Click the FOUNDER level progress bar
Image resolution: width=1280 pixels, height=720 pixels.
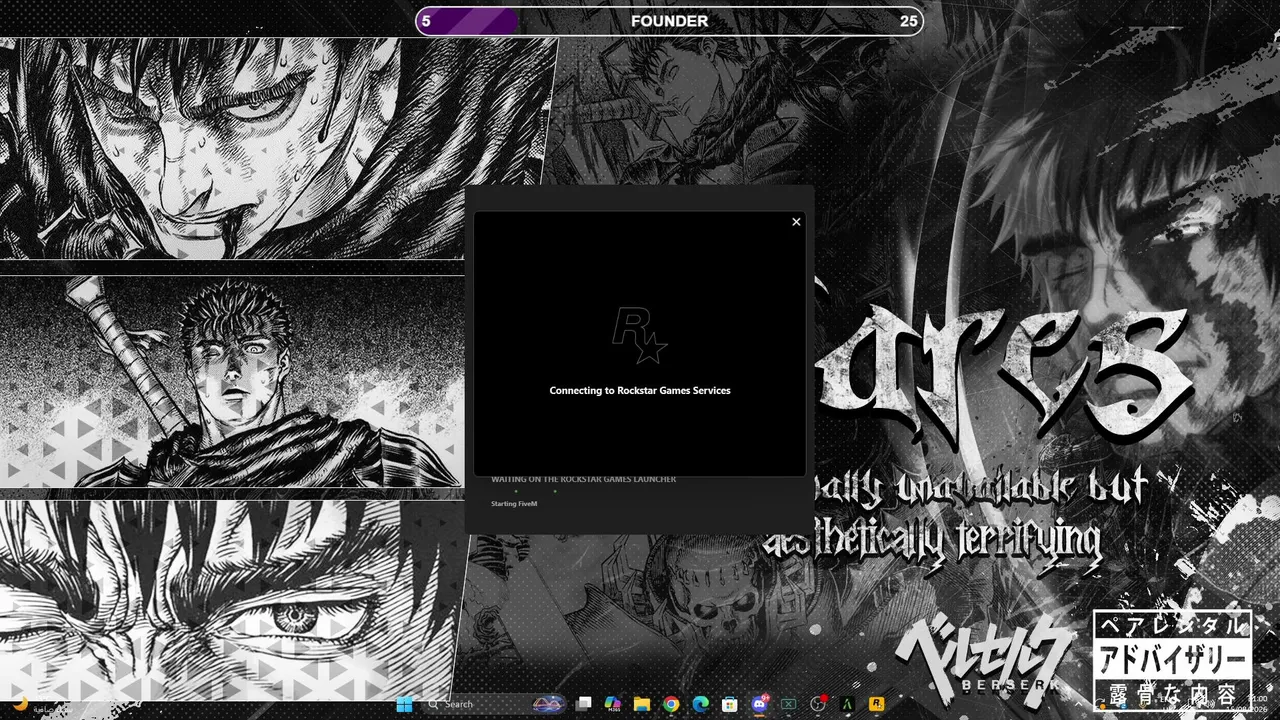point(669,21)
